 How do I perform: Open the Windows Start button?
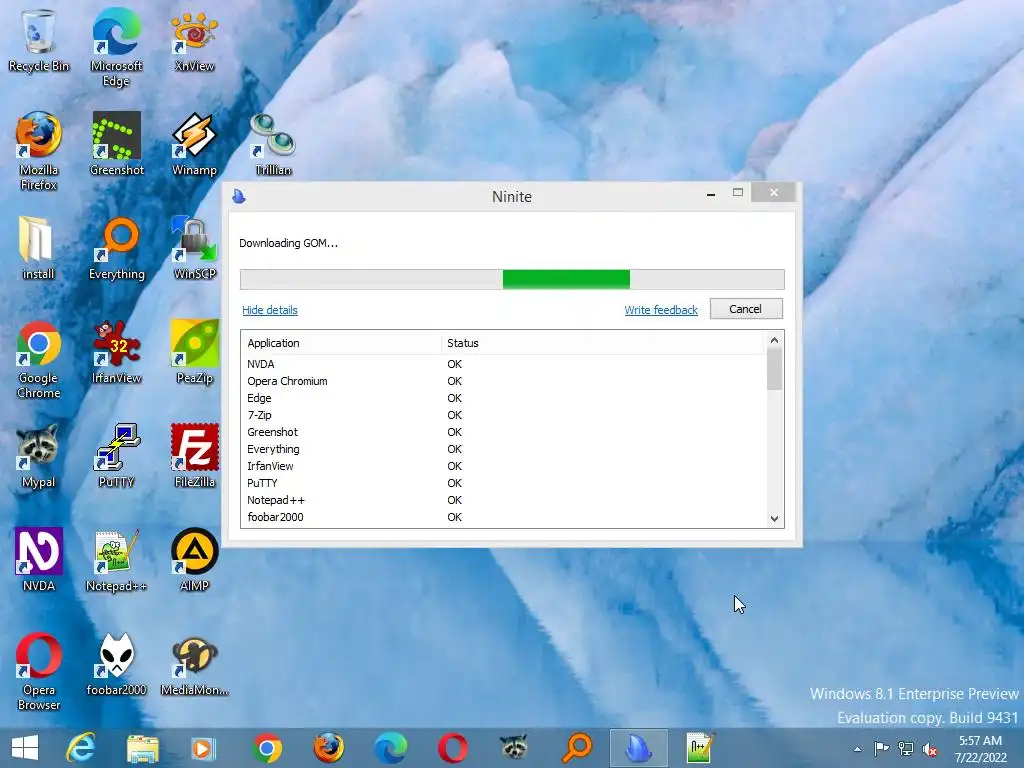(25, 748)
